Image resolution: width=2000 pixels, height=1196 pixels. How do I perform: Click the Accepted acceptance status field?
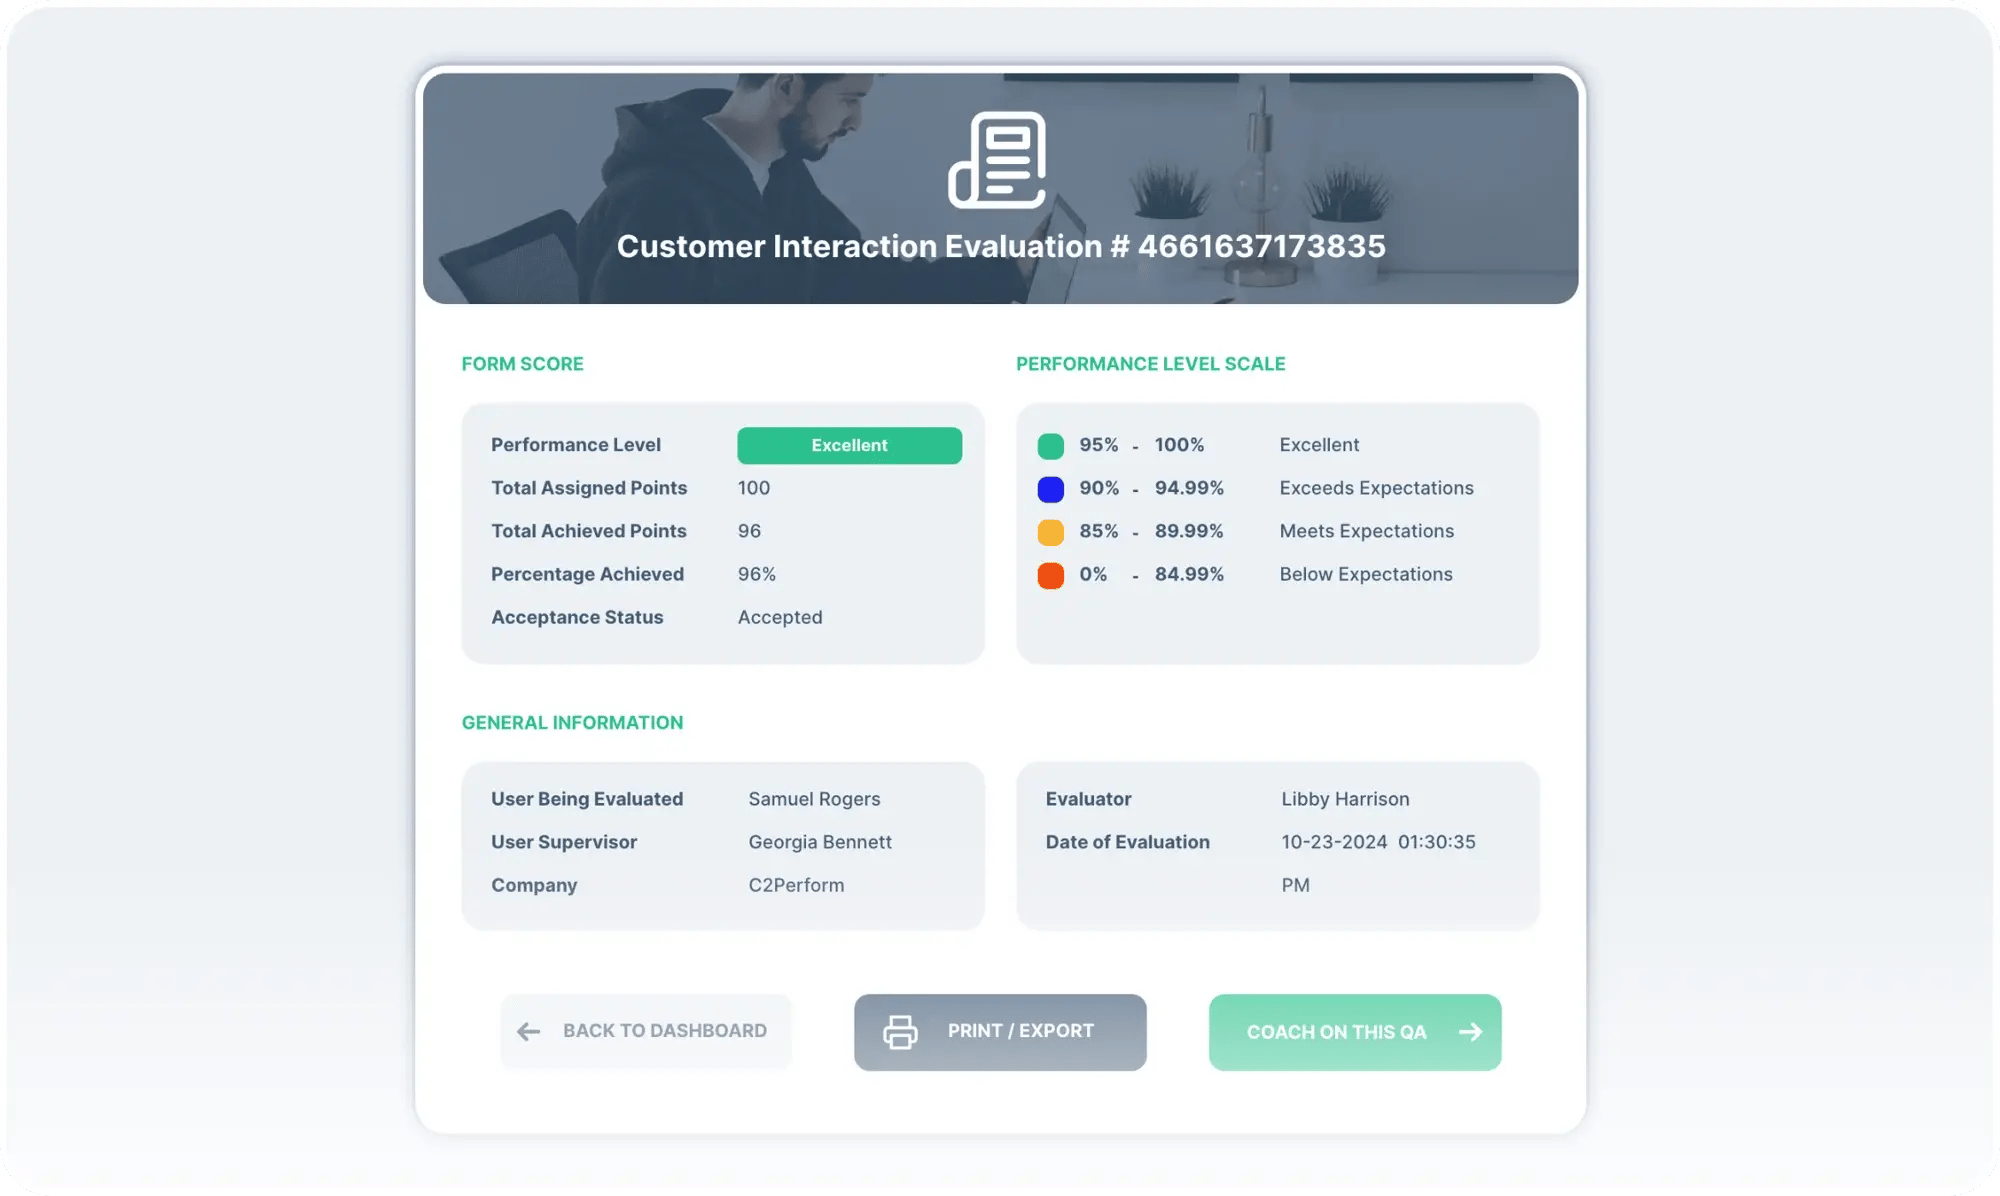click(780, 617)
